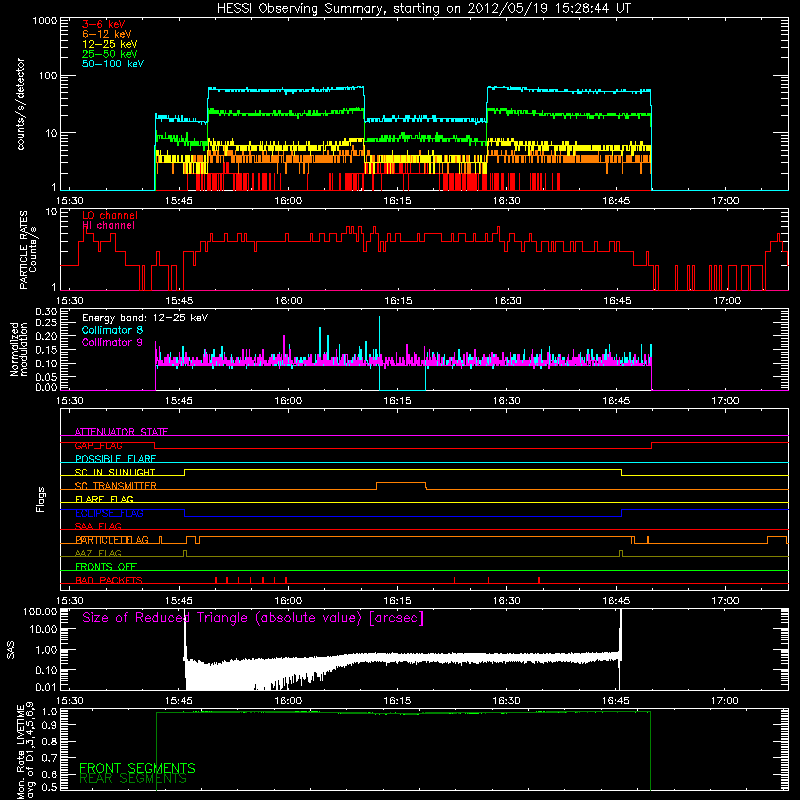The image size is (800, 800).
Task: Select the SC_TRANSMITTER flag label
Action: pos(115,486)
